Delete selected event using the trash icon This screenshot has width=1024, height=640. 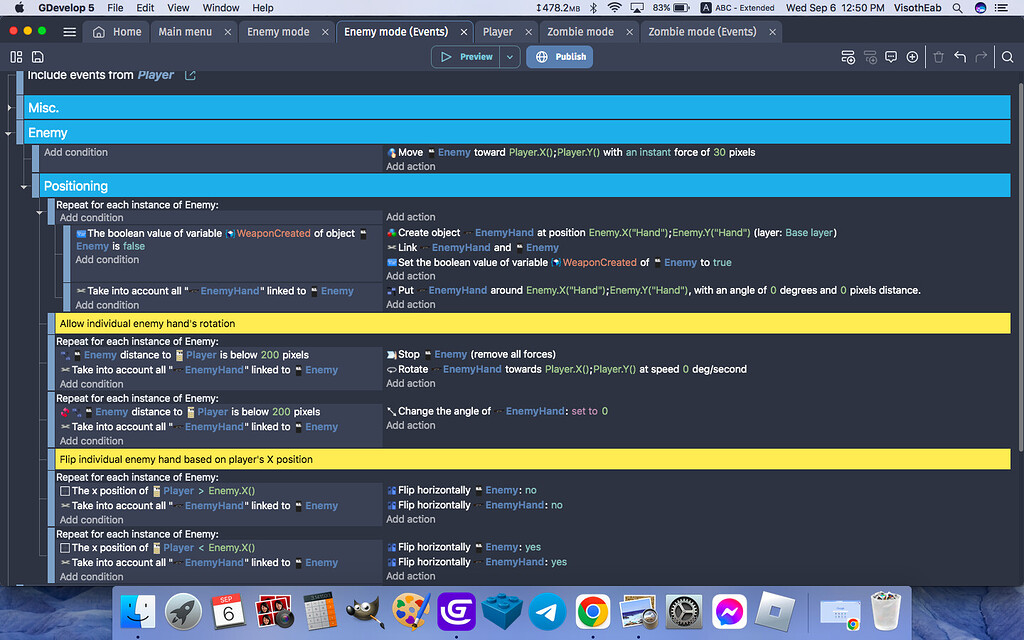(x=938, y=57)
